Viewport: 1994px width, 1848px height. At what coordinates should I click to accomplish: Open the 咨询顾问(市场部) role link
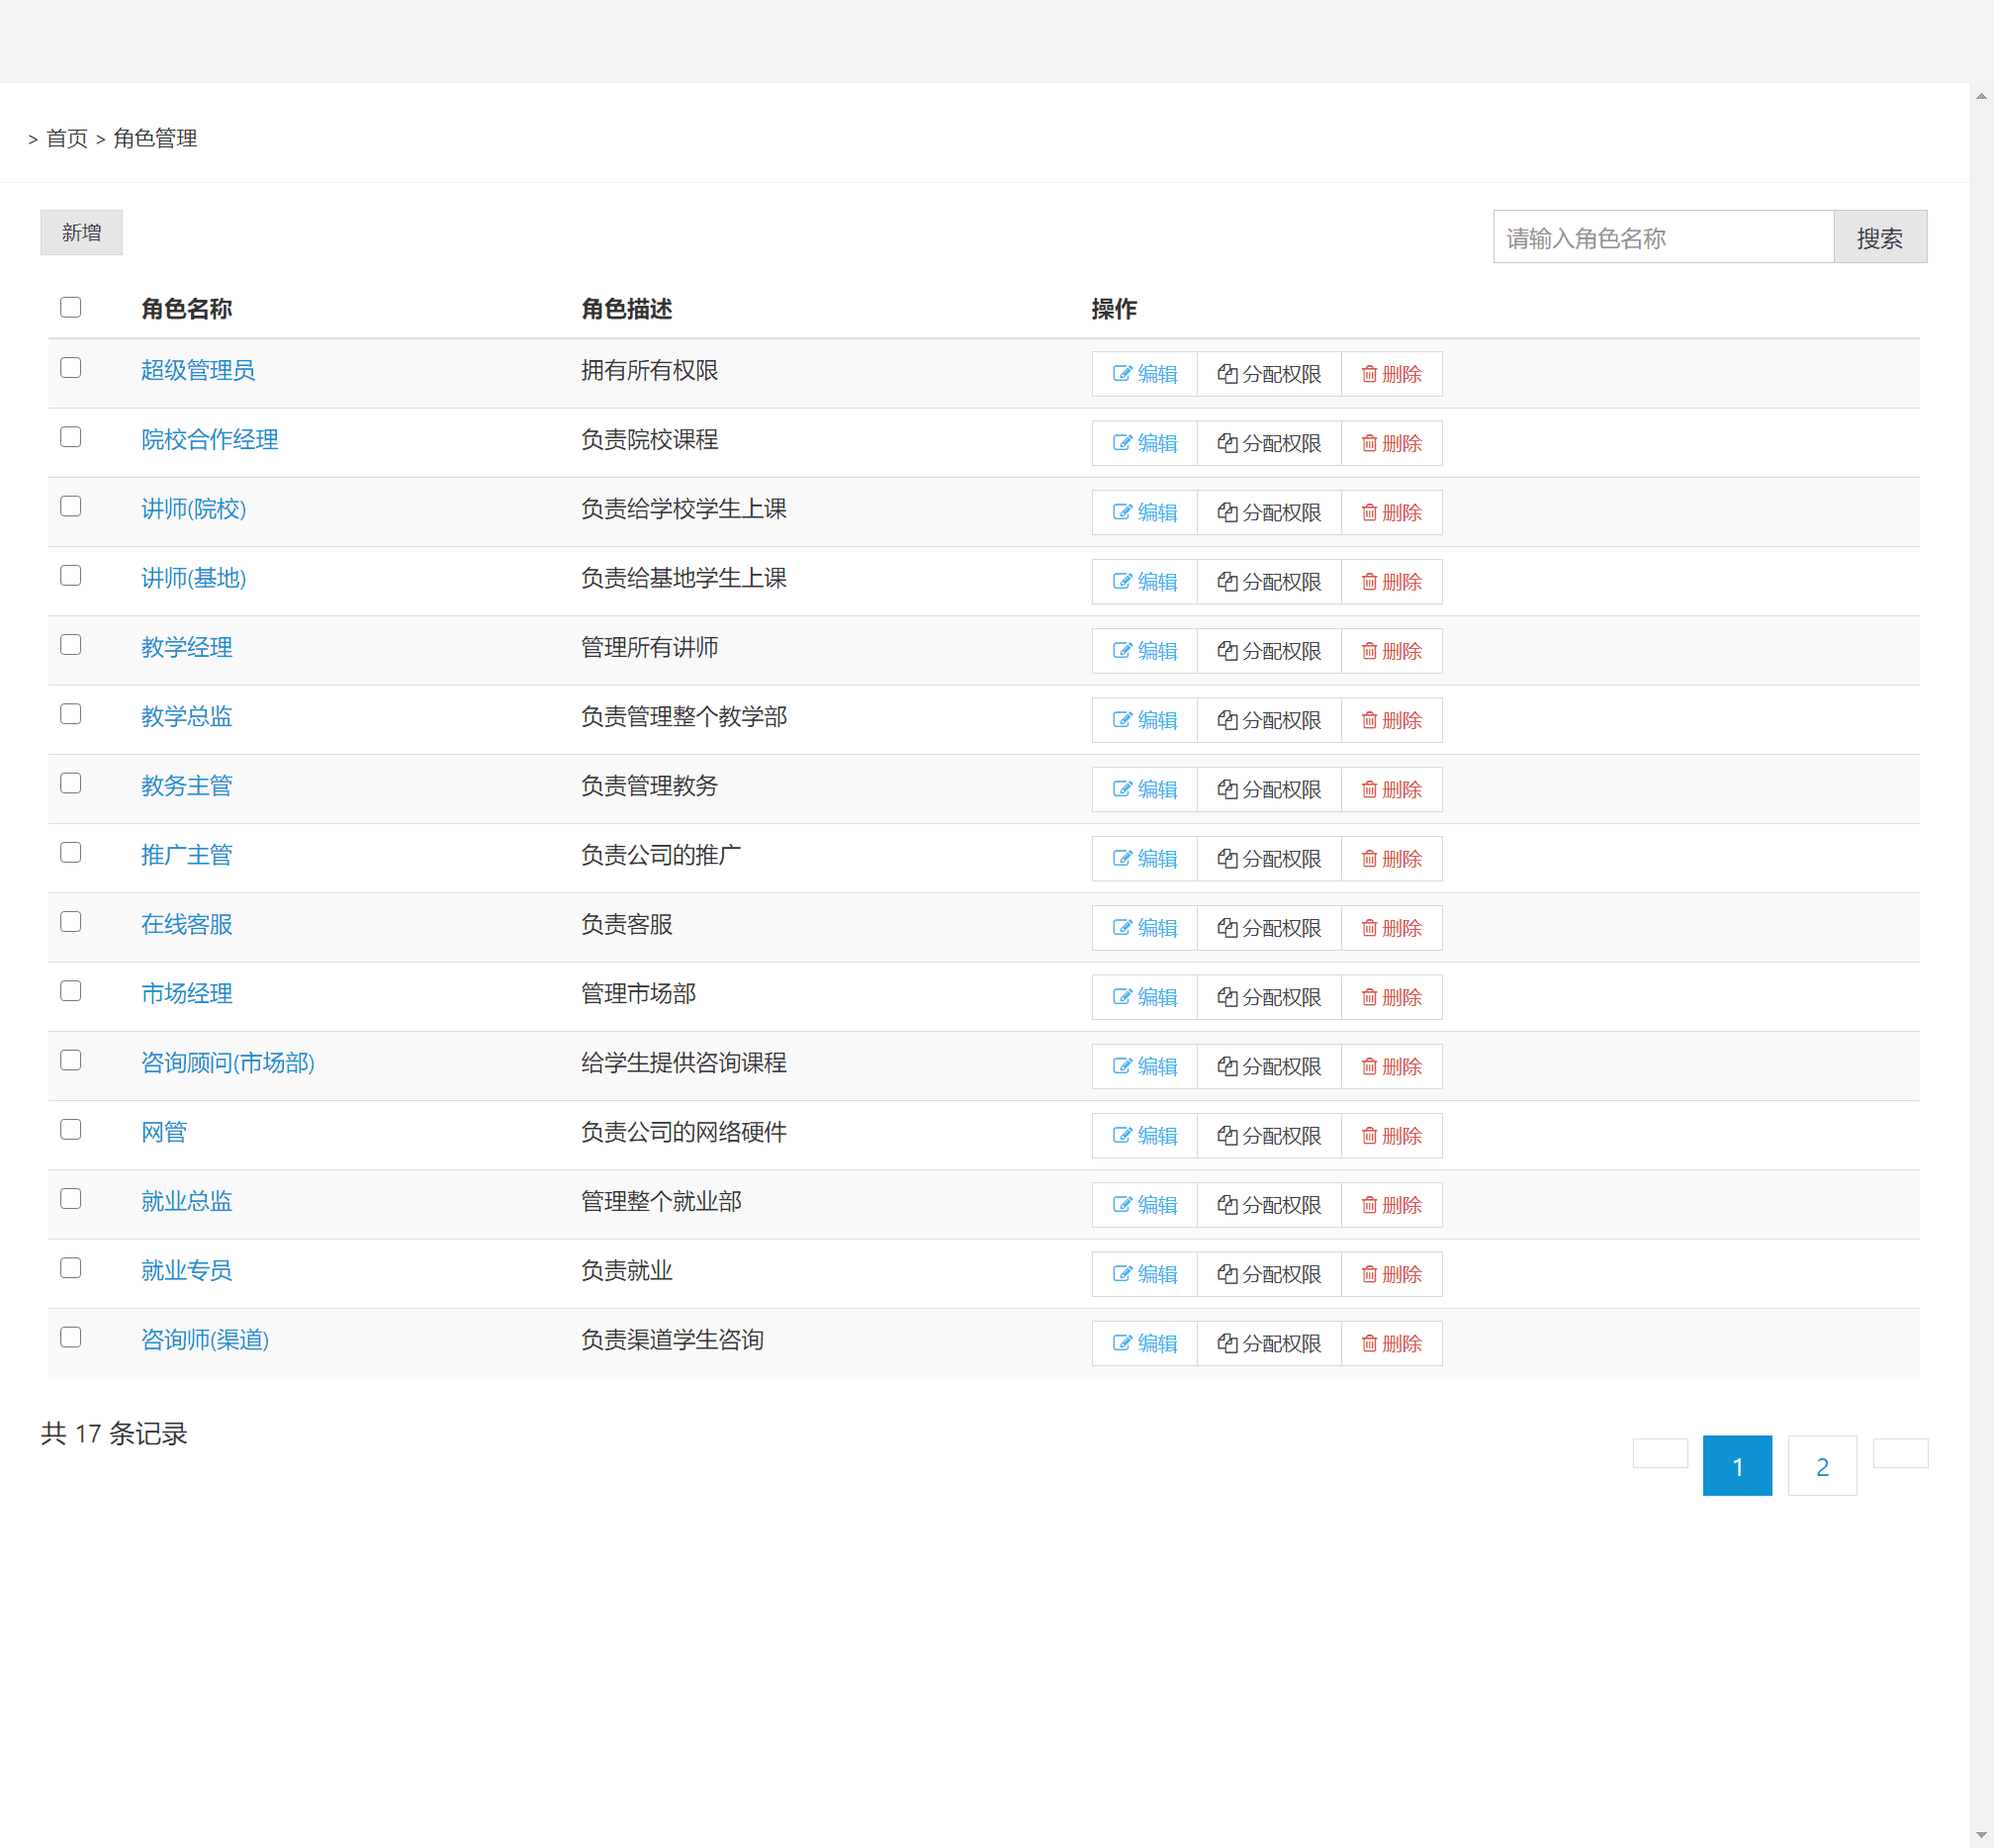click(228, 1062)
